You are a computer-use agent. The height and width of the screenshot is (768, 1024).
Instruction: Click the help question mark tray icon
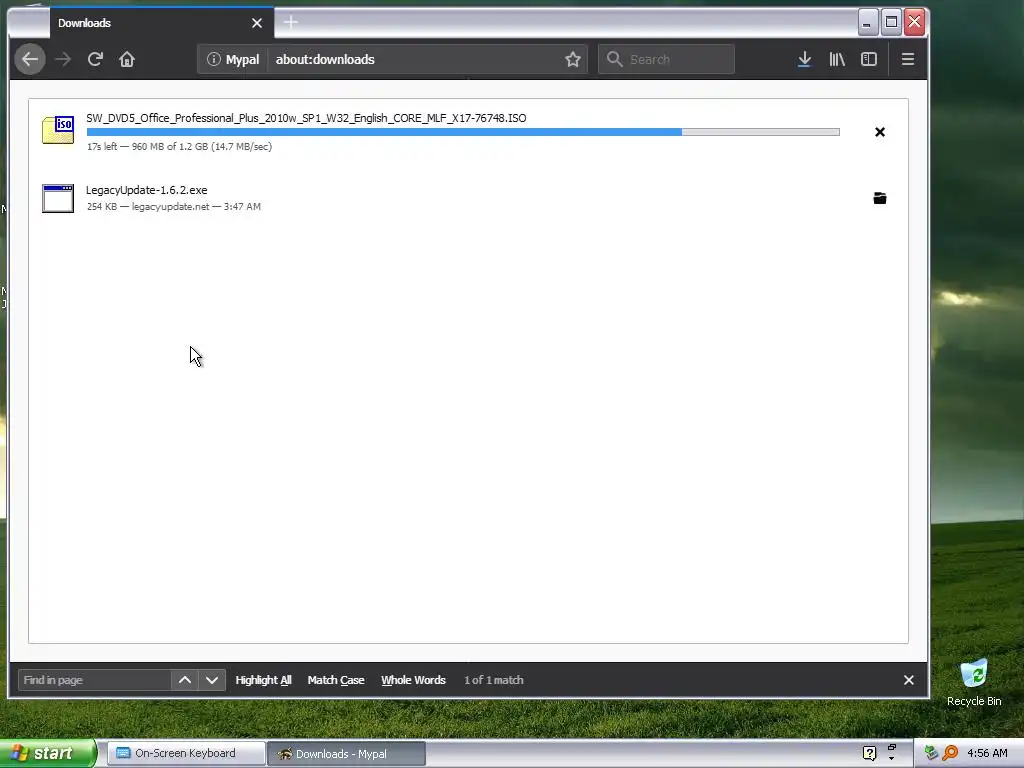869,754
